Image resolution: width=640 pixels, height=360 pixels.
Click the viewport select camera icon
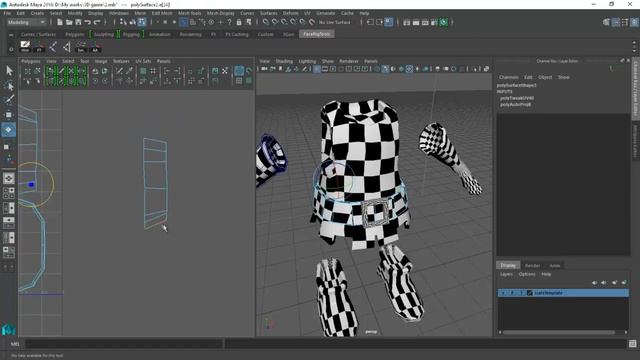coord(264,69)
